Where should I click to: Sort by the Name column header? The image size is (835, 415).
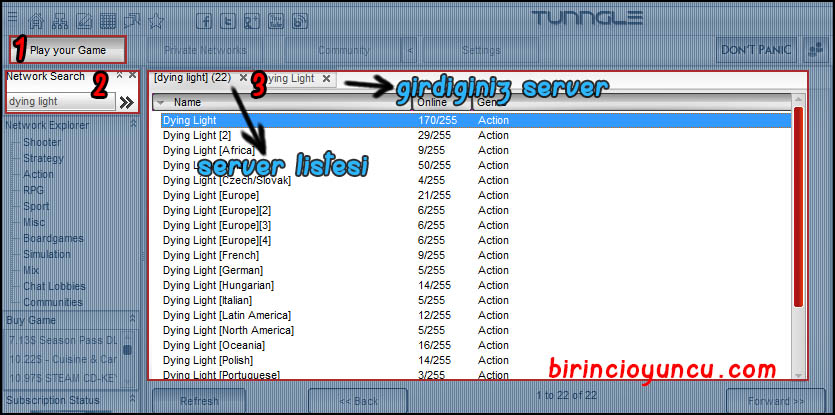(282, 102)
